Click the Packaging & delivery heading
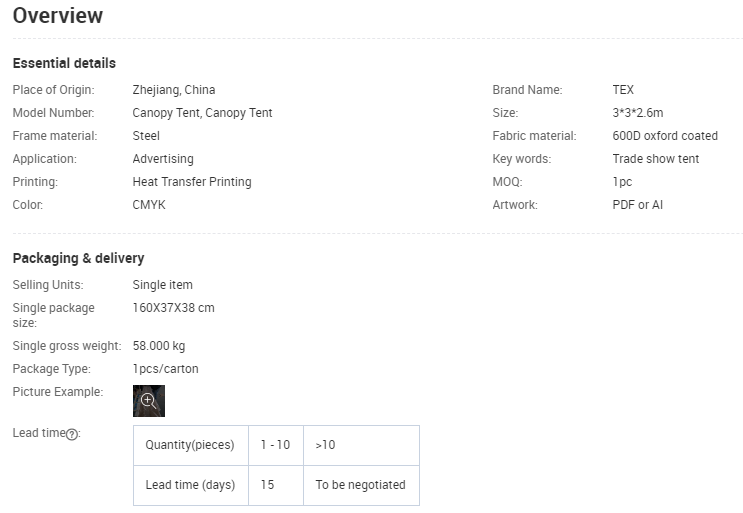 [78, 258]
